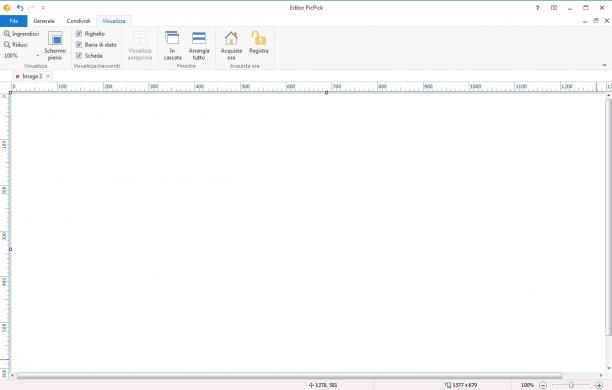Viewport: 612px width, 390px height.
Task: Toggle the Barra di stato checkbox
Action: point(79,45)
